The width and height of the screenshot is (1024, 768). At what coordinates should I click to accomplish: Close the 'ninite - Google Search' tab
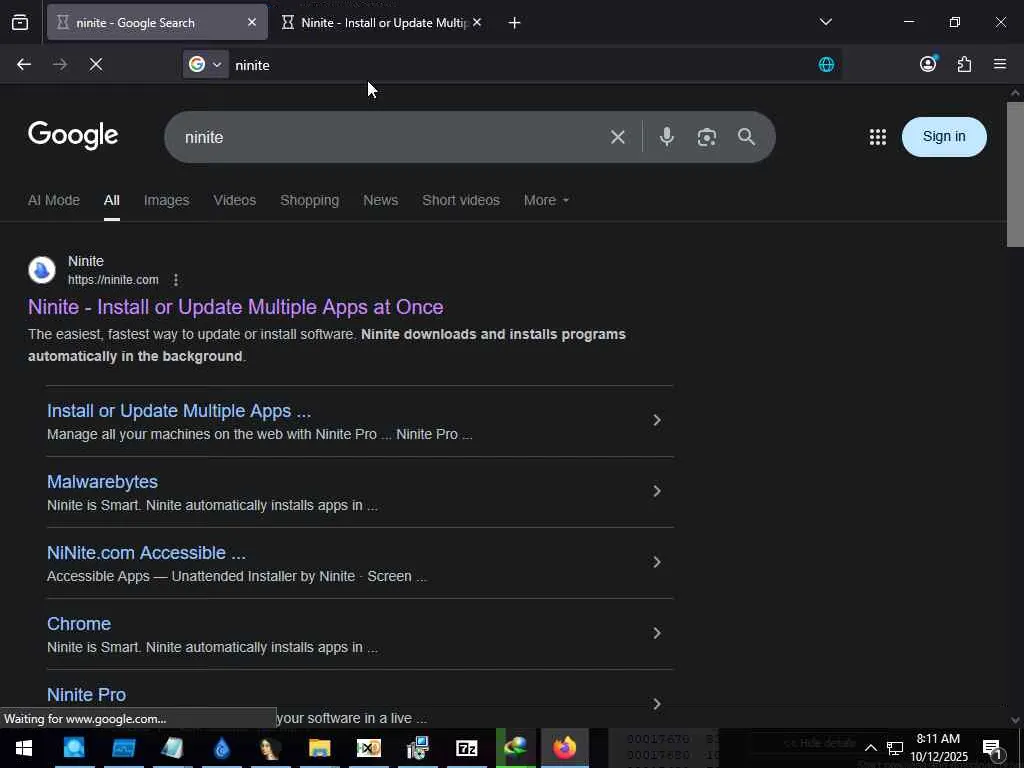click(x=252, y=23)
